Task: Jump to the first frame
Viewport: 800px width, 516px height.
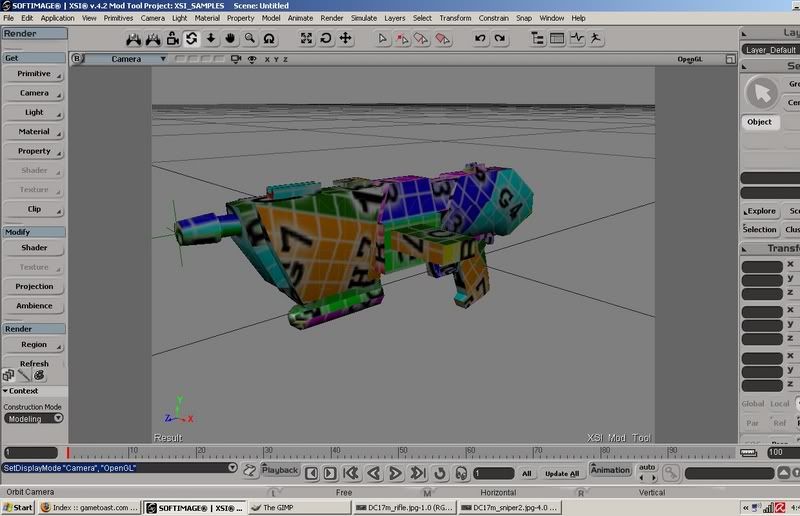Action: coord(351,473)
